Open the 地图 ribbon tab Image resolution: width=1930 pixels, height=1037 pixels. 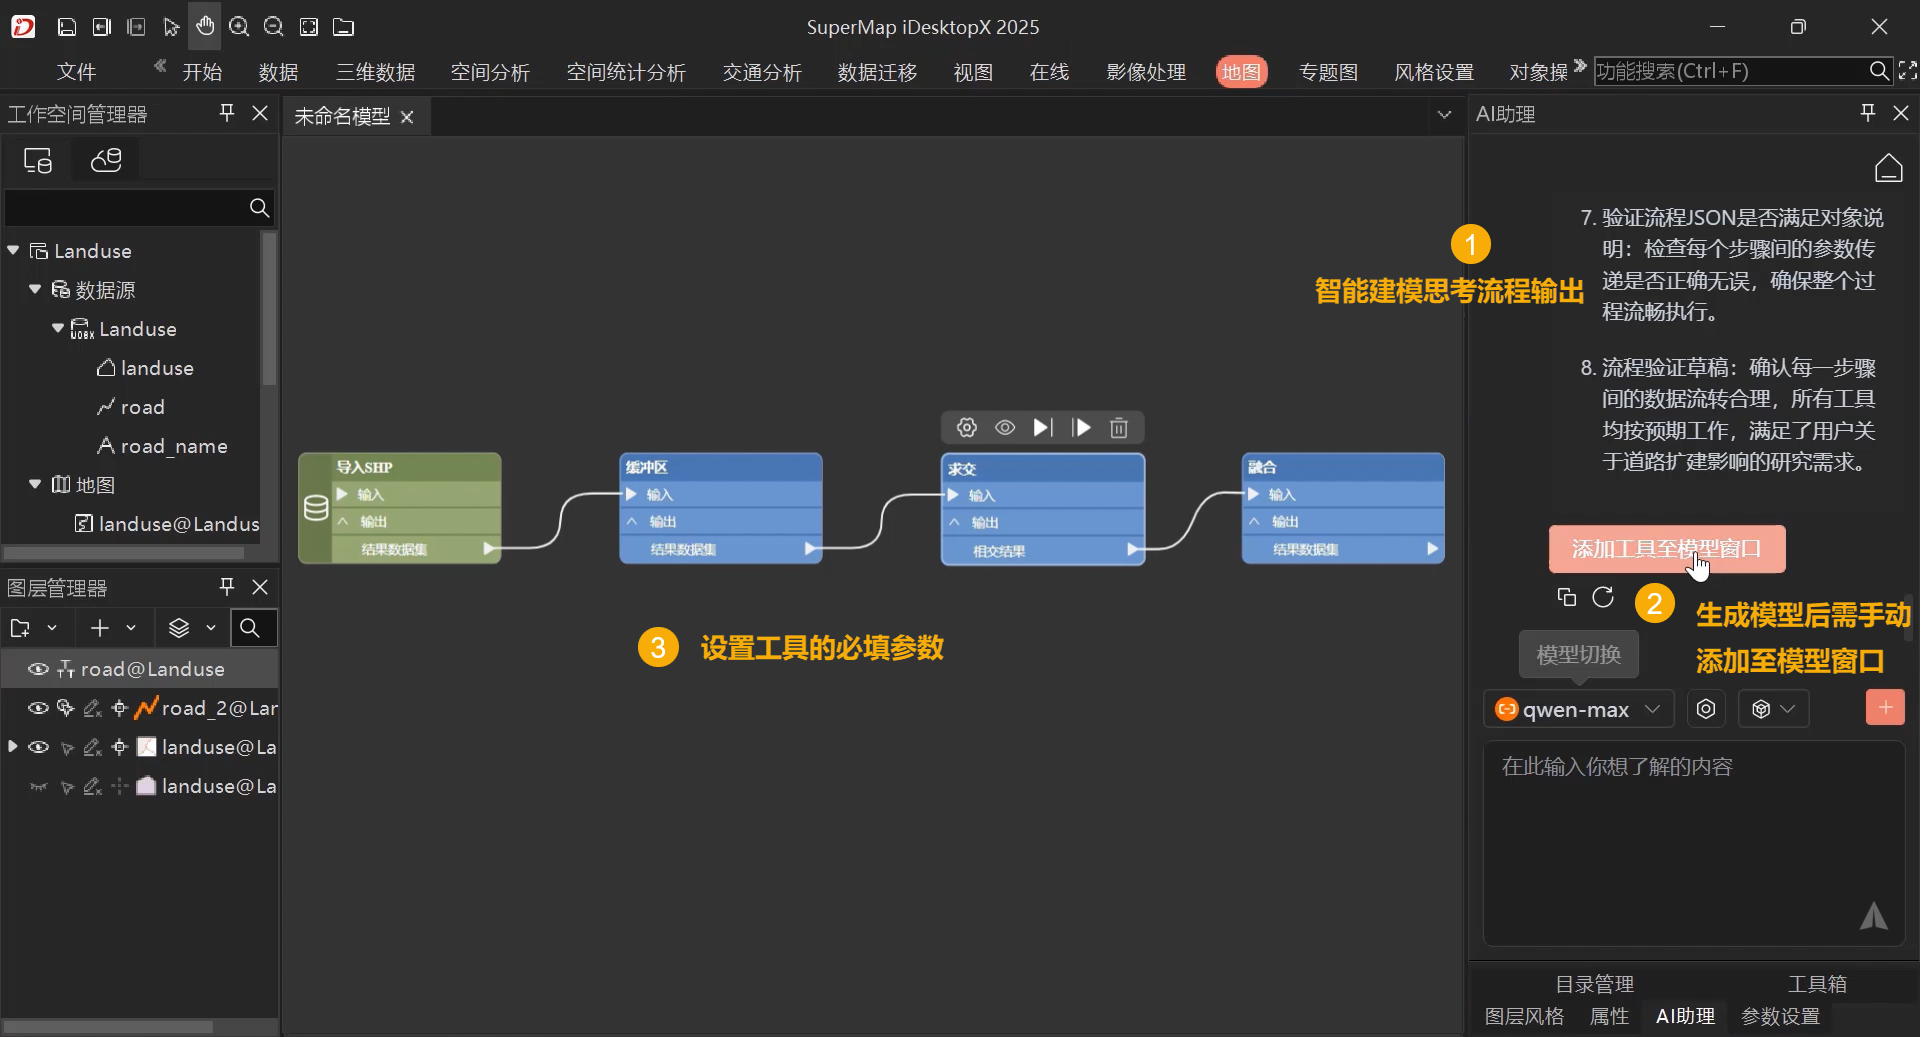[x=1241, y=72]
